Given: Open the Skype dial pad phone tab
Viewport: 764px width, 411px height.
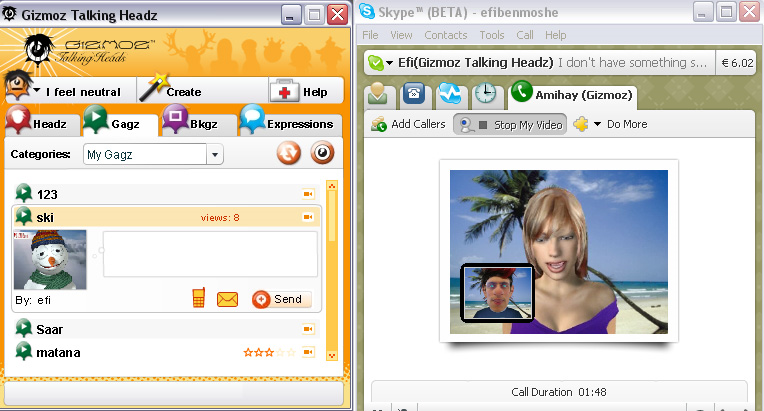Looking at the screenshot, I should click(414, 93).
